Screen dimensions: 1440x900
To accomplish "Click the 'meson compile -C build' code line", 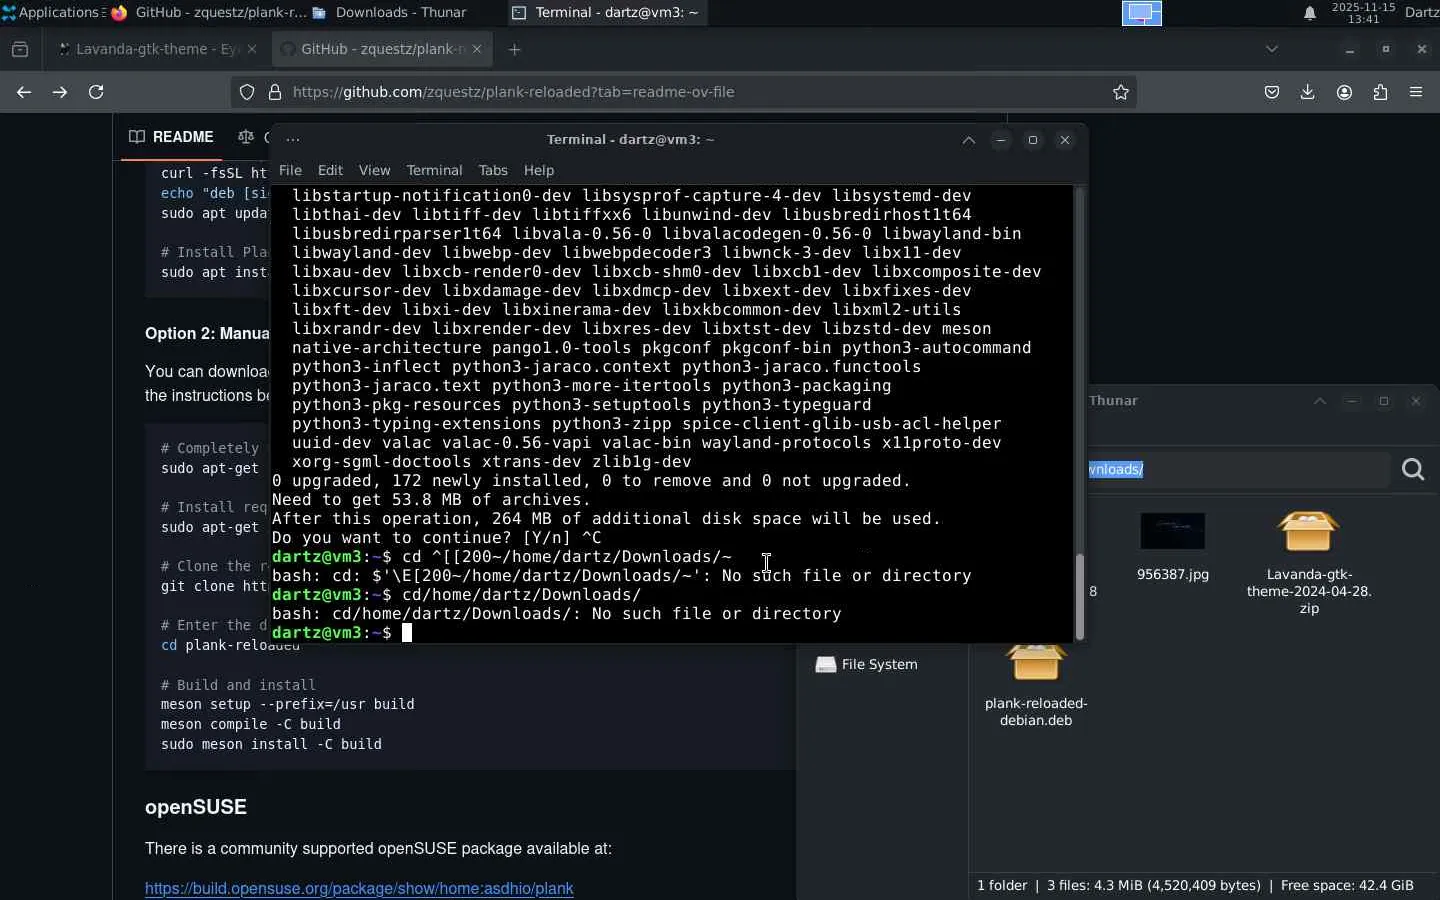I will (251, 724).
